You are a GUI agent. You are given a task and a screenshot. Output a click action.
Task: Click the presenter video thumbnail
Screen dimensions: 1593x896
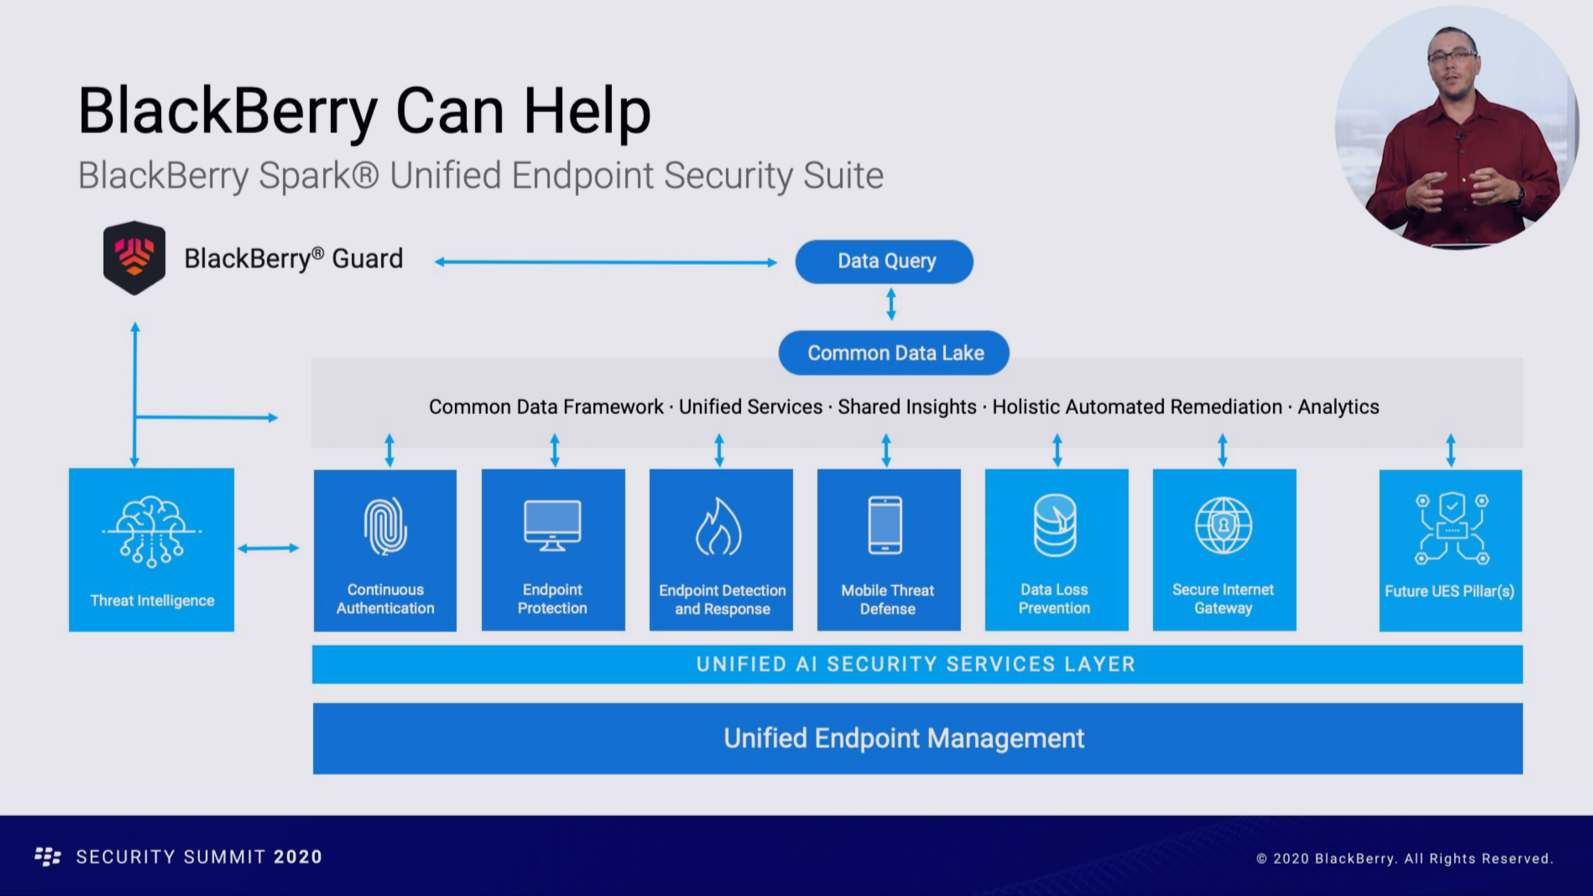pyautogui.click(x=1456, y=128)
